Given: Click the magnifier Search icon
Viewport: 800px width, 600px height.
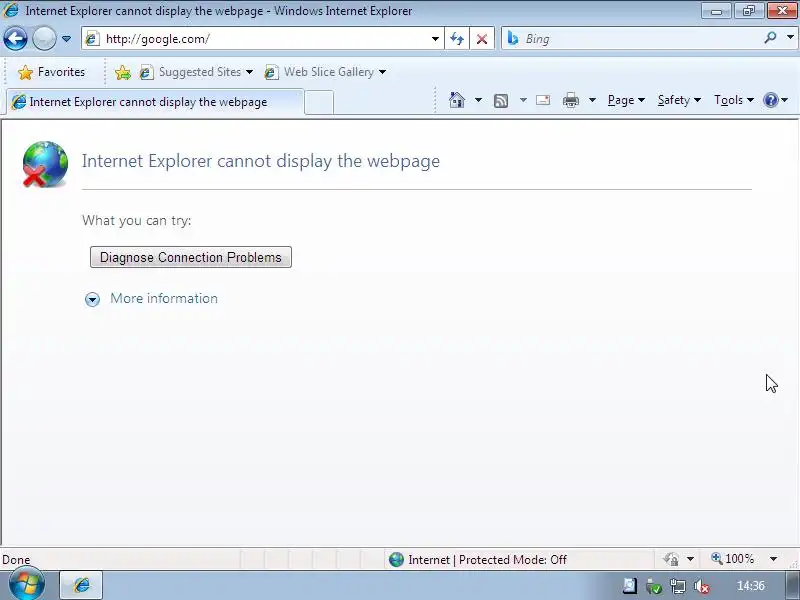Looking at the screenshot, I should click(770, 38).
